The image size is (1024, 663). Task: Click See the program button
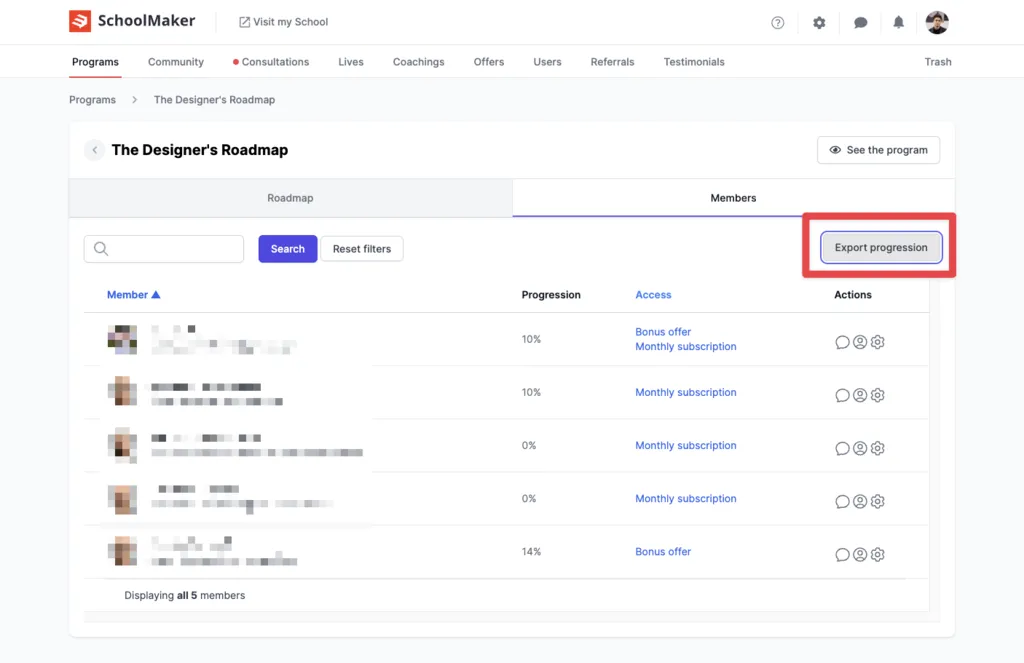(x=878, y=150)
